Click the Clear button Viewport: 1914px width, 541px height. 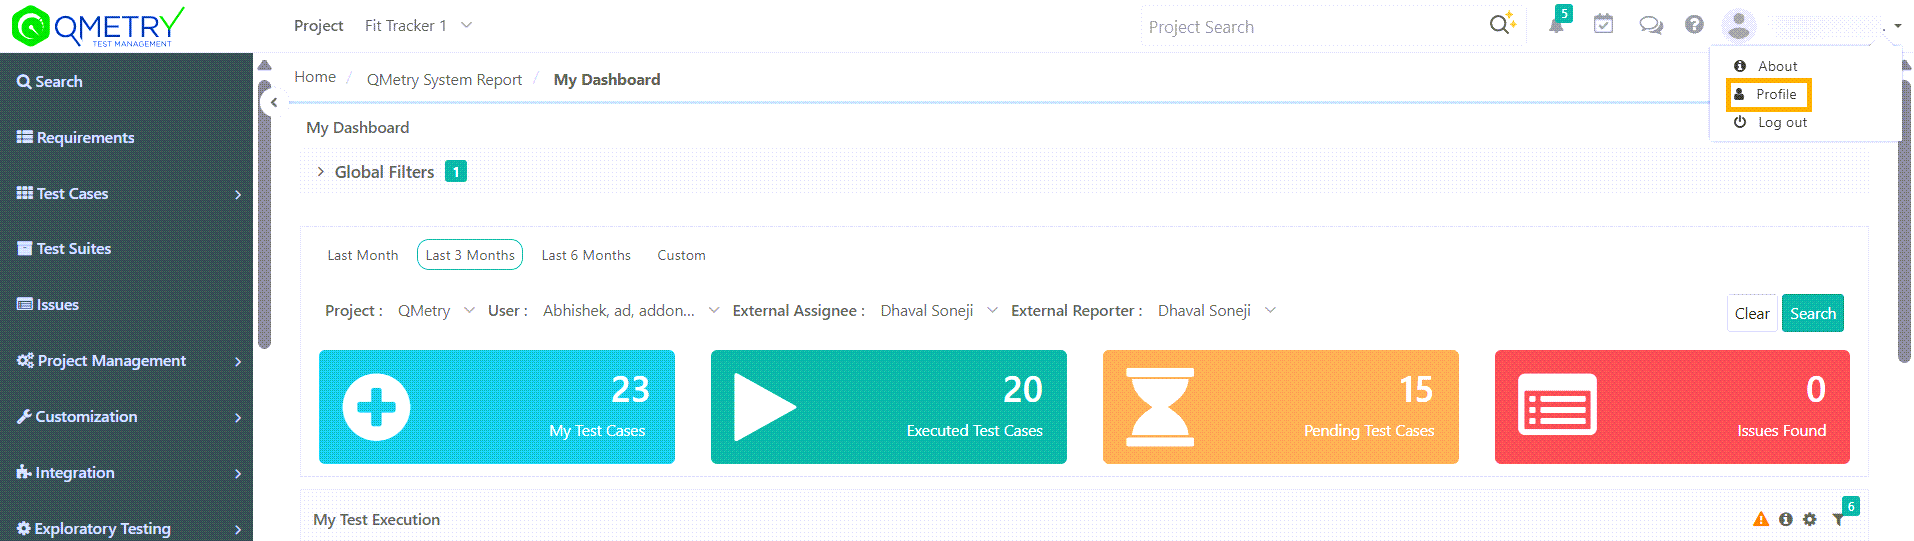1752,313
